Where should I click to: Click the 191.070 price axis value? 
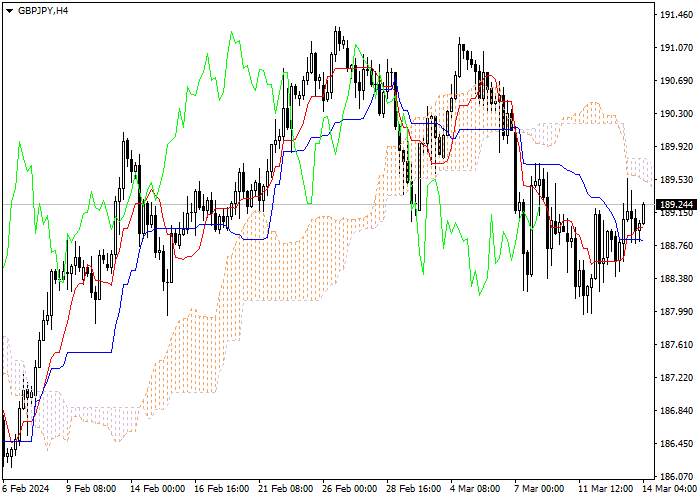pos(676,48)
